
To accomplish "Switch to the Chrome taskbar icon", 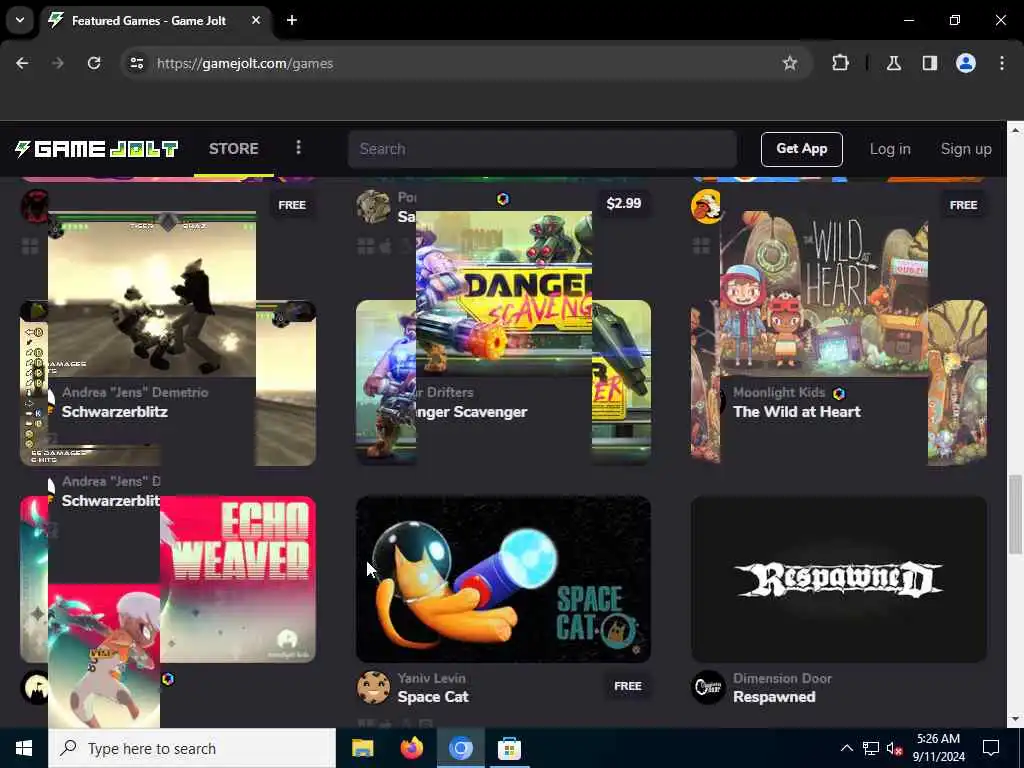I will pyautogui.click(x=460, y=748).
